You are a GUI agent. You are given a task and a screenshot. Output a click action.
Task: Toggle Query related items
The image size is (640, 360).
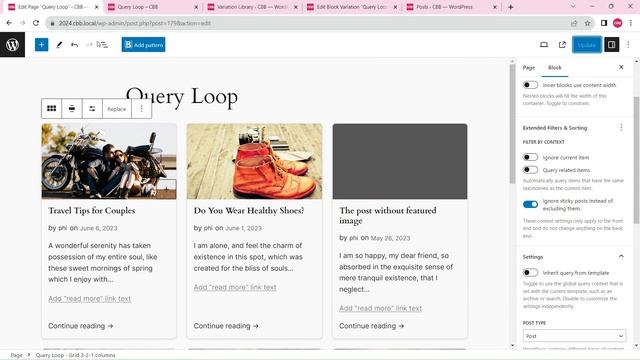[x=530, y=170]
